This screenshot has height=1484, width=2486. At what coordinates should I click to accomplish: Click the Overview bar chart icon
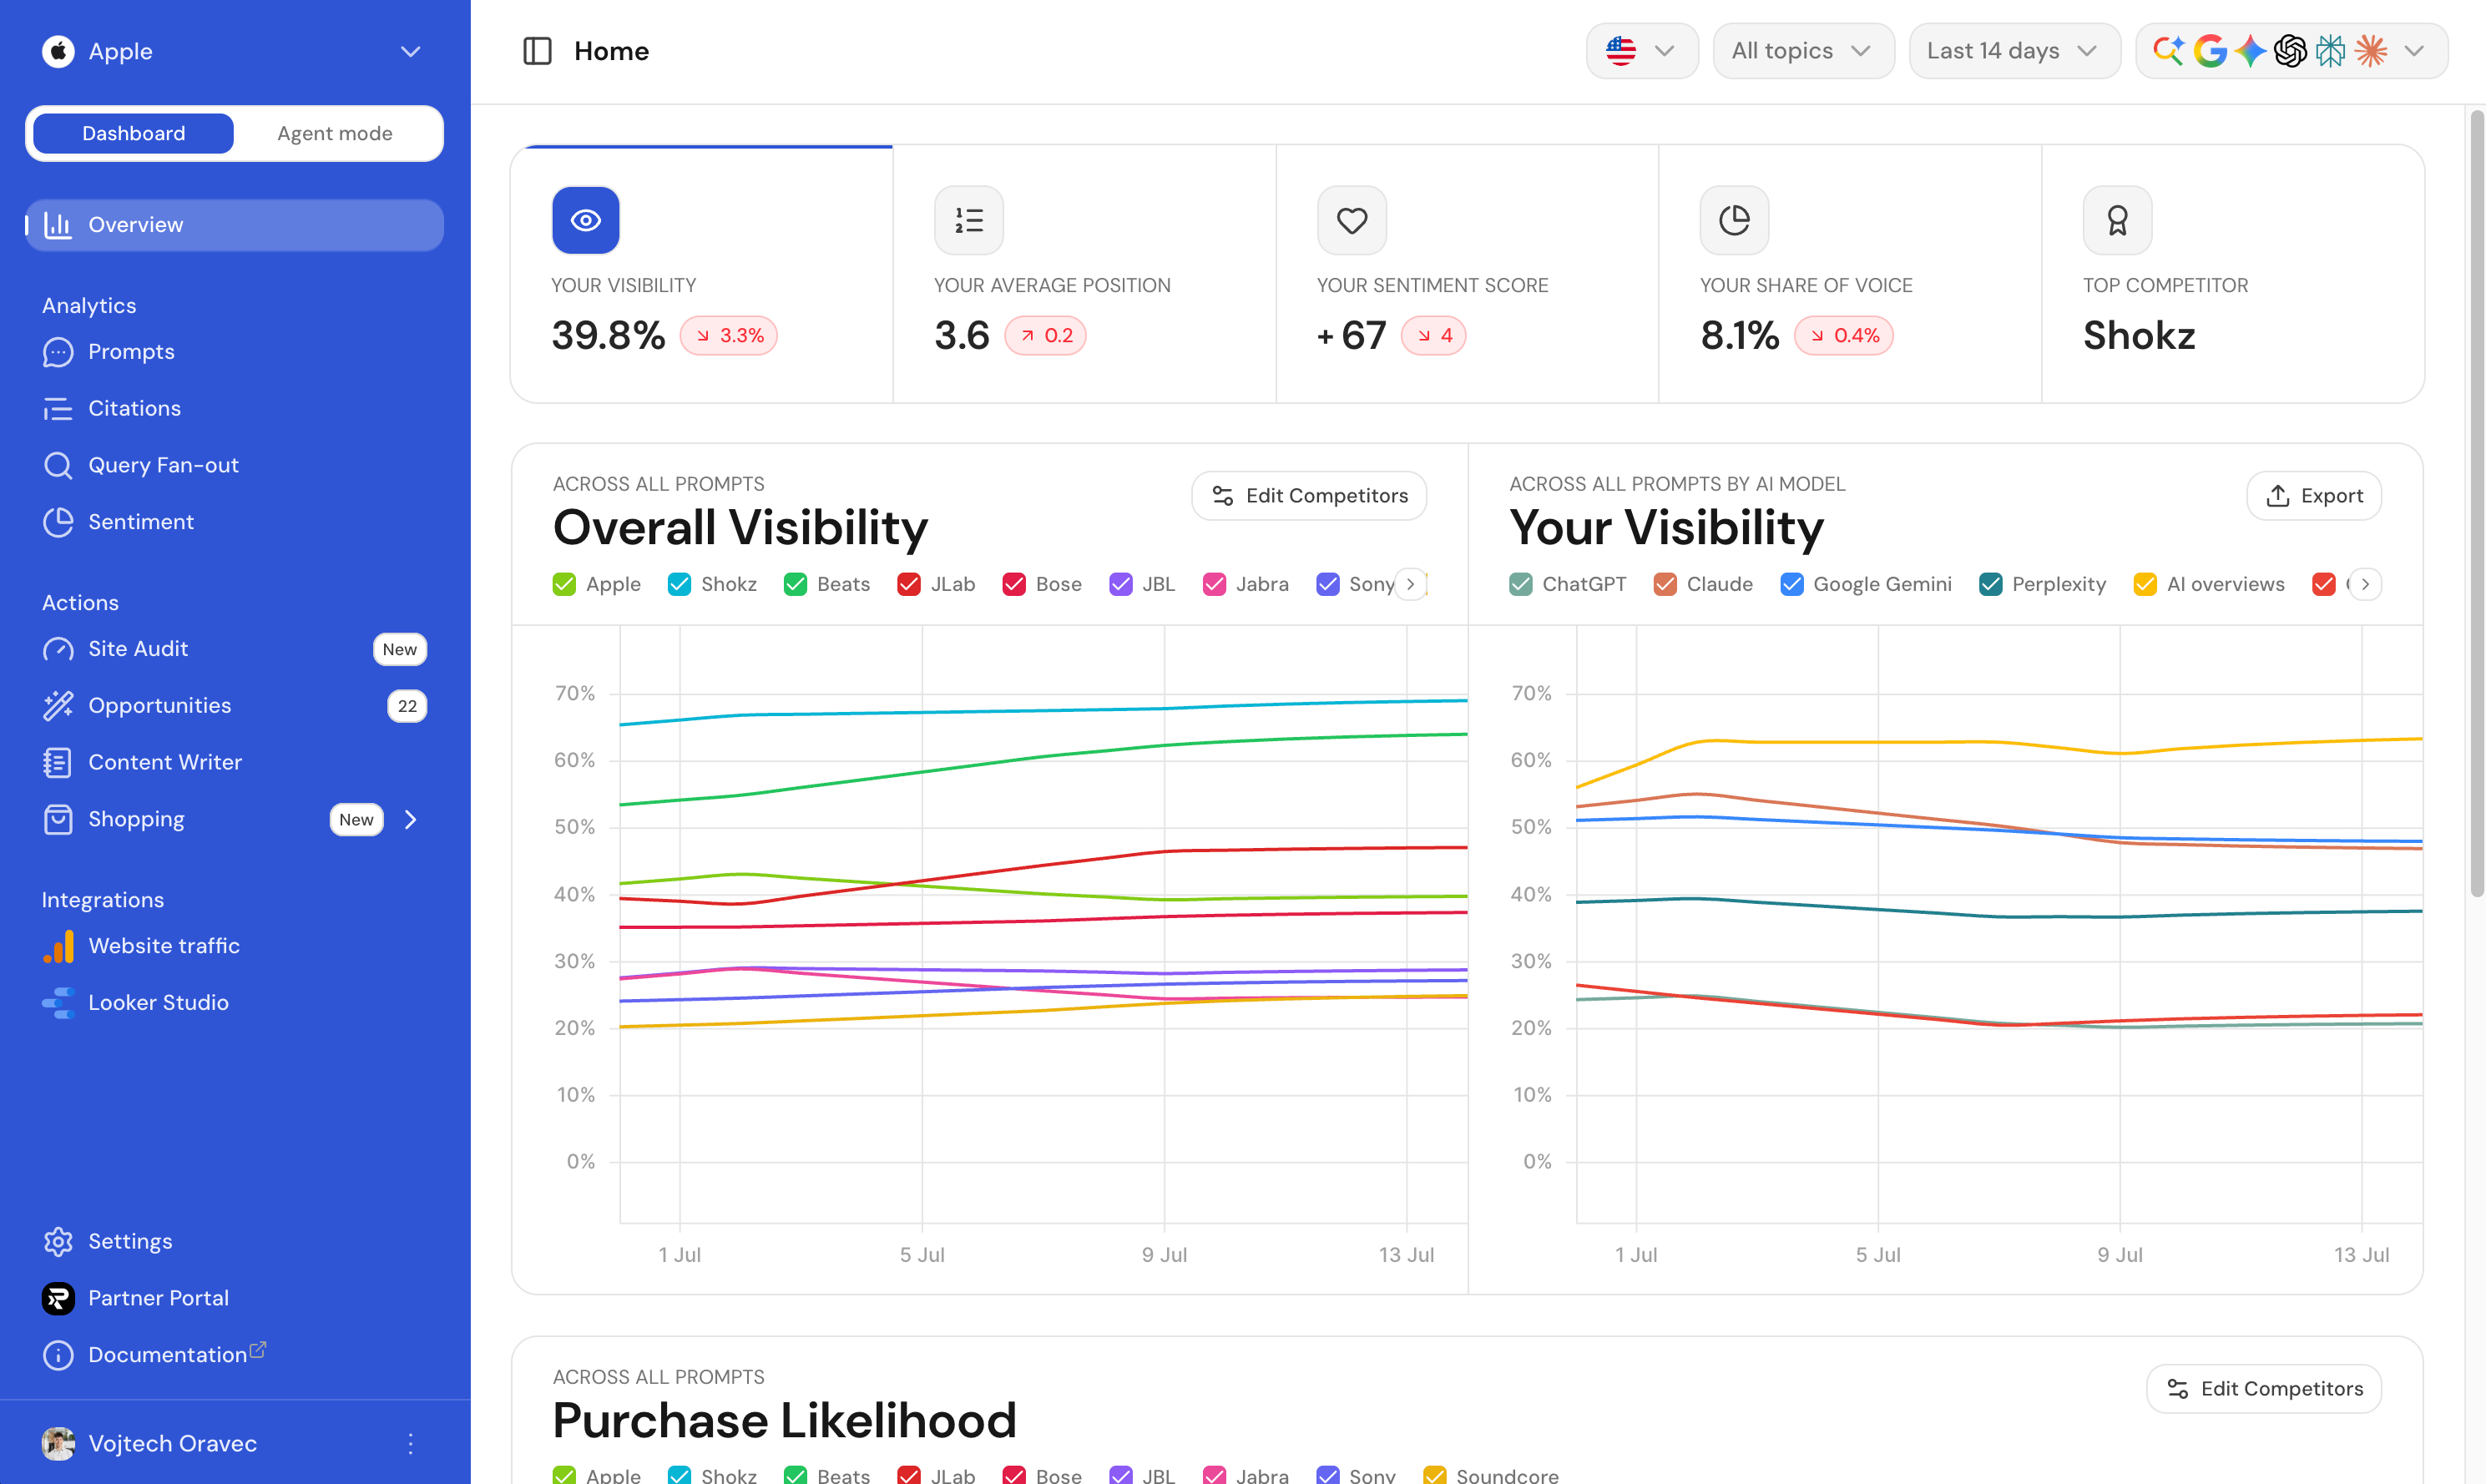(58, 225)
